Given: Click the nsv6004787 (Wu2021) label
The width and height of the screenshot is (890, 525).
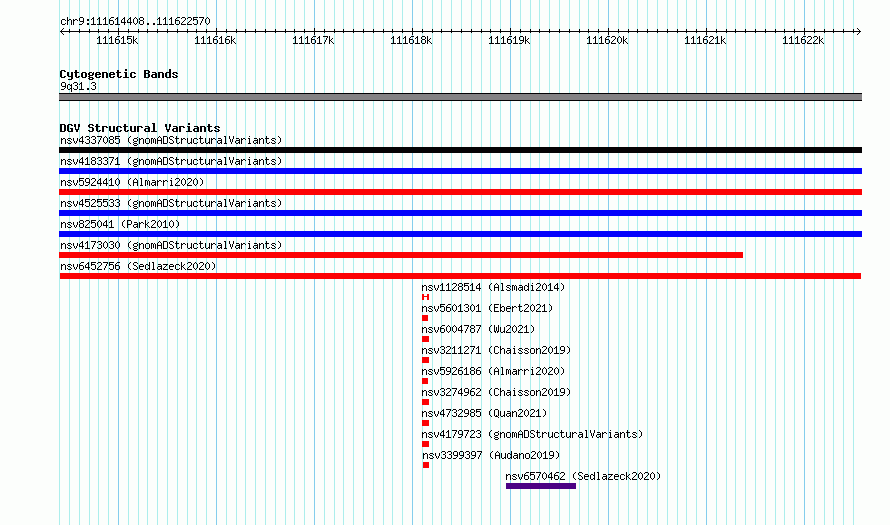Looking at the screenshot, I should click(478, 329).
